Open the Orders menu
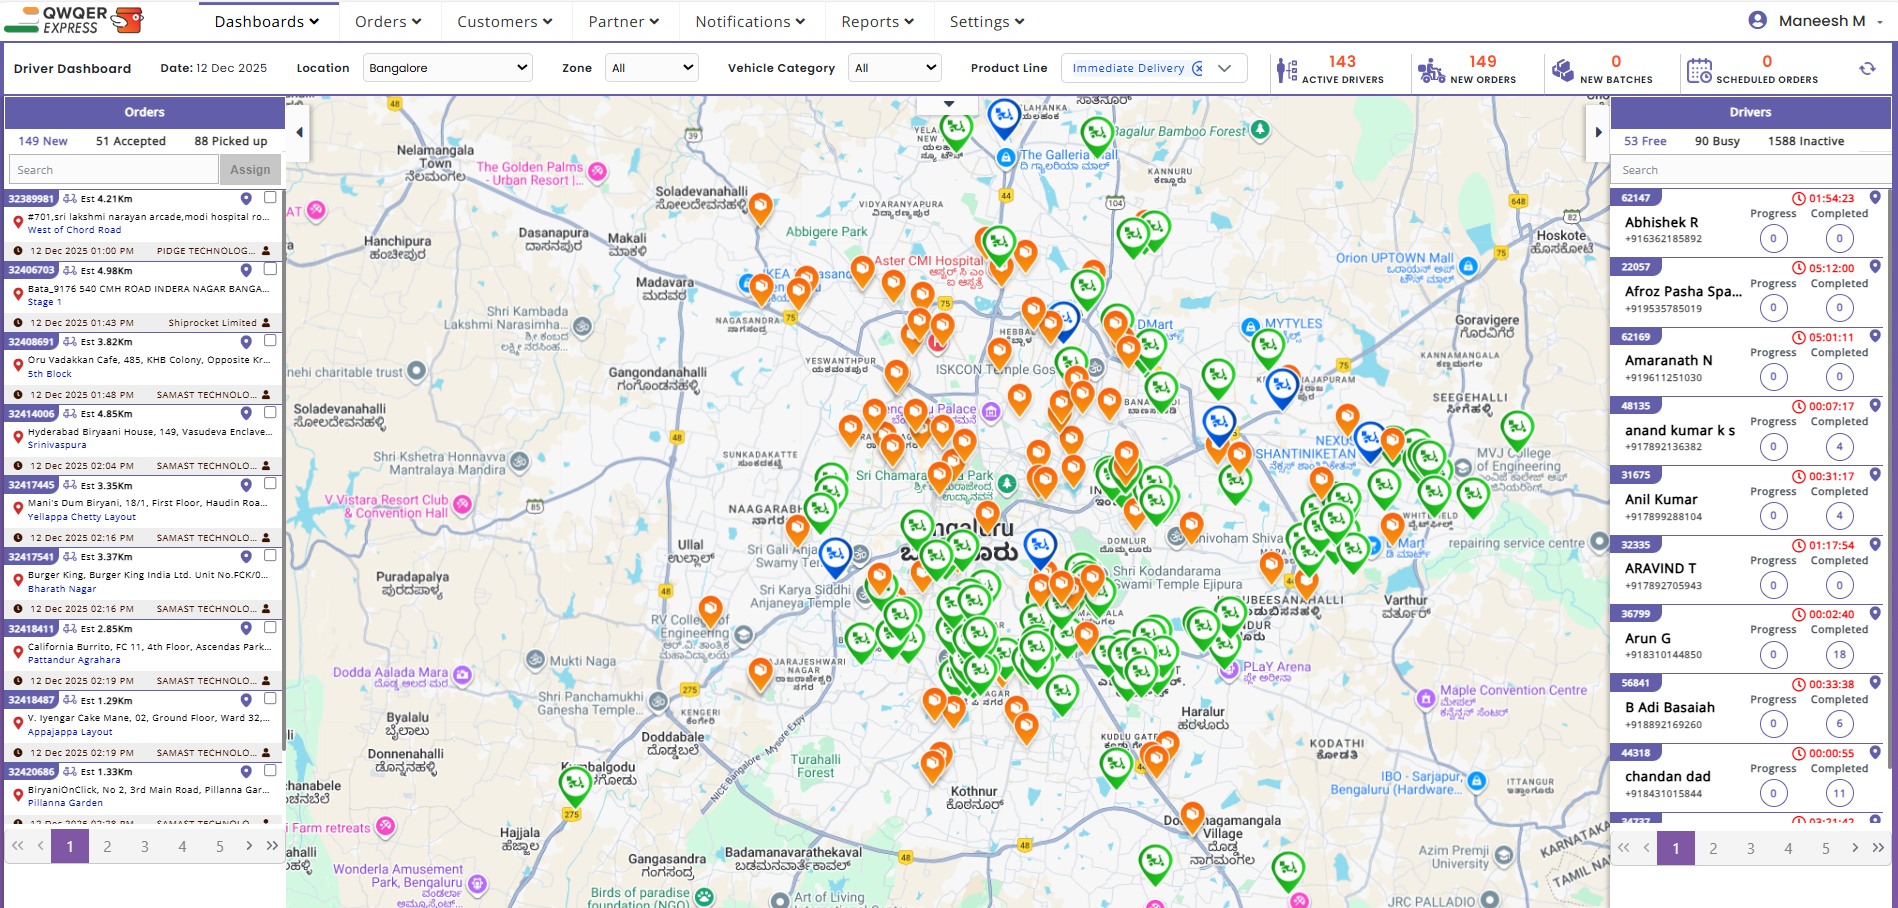 pyautogui.click(x=388, y=21)
